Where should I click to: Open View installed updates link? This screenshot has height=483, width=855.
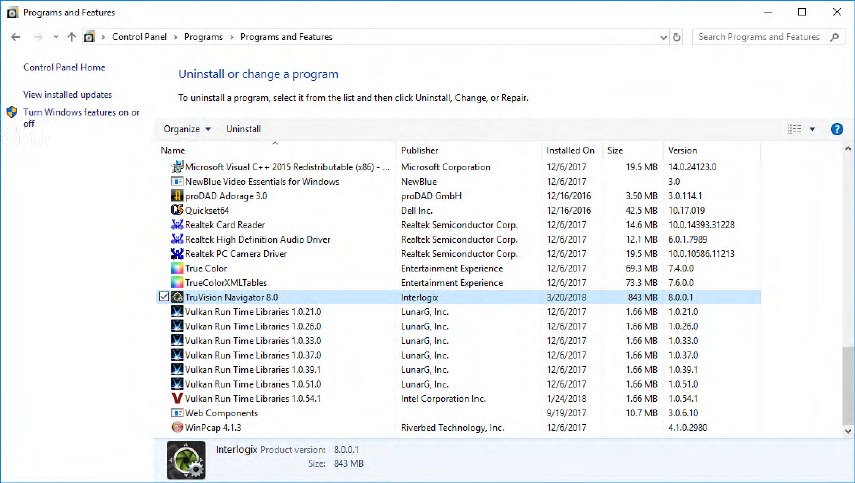point(68,95)
